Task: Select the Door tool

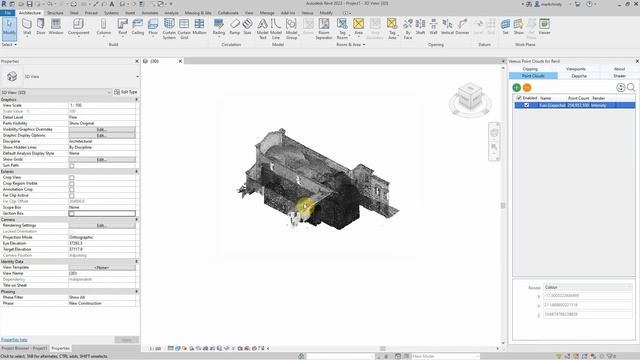Action: 41,27
